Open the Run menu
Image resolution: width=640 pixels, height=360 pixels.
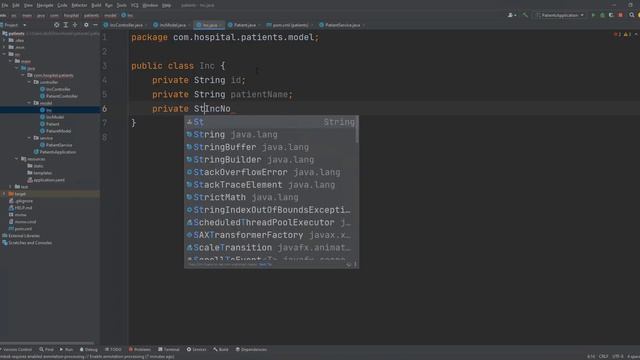point(109,5)
